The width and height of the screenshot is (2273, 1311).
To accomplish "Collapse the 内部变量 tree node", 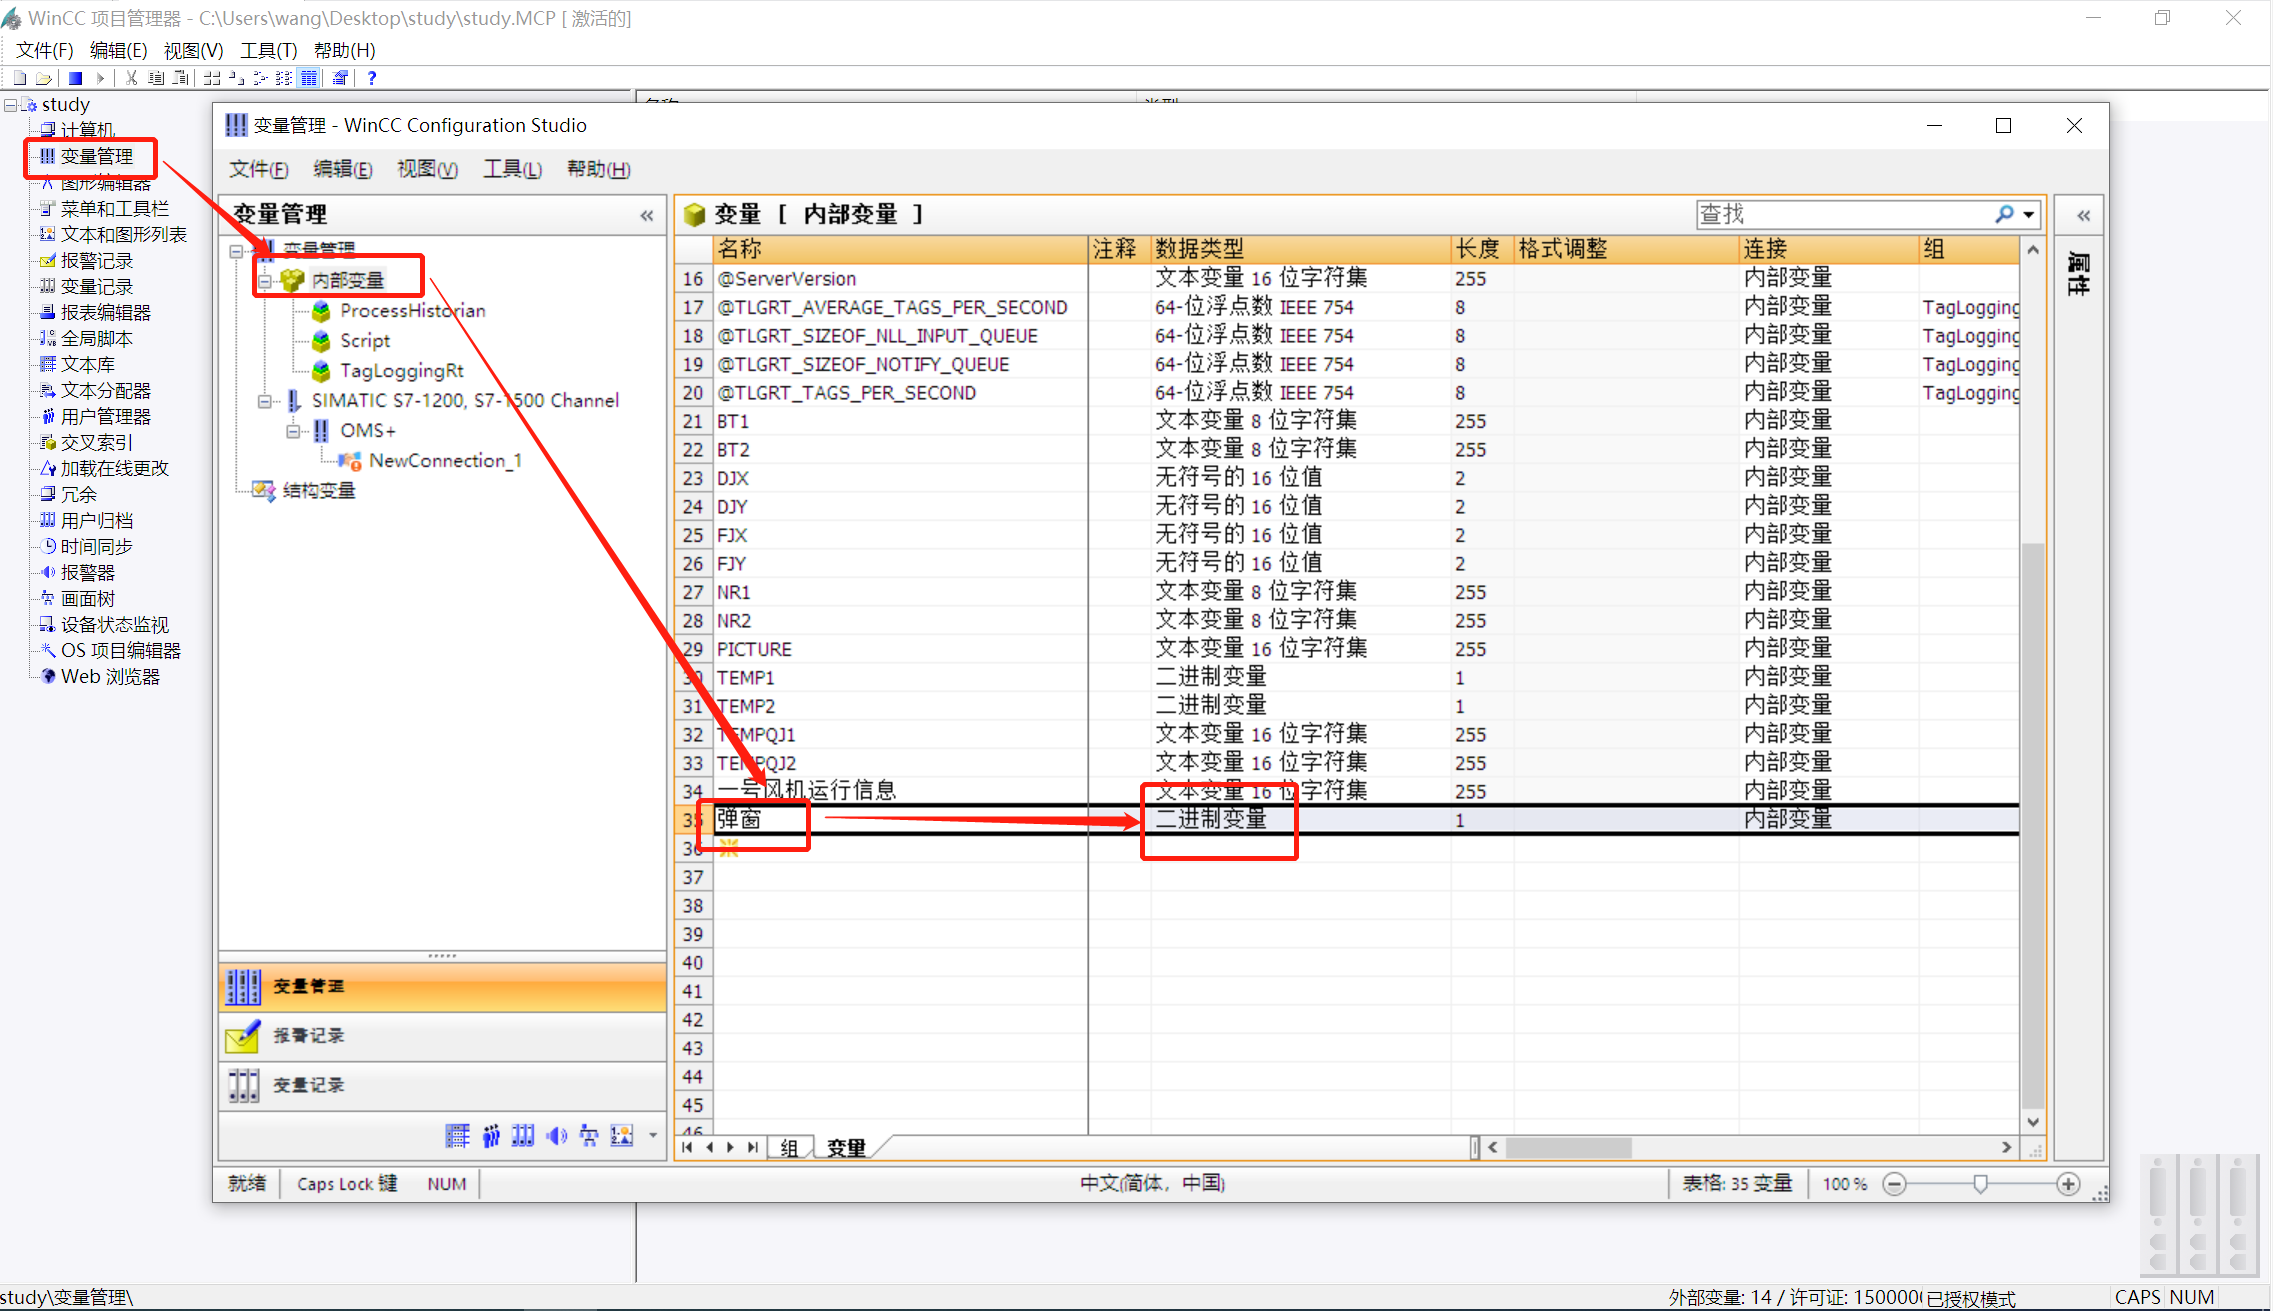I will (x=265, y=280).
